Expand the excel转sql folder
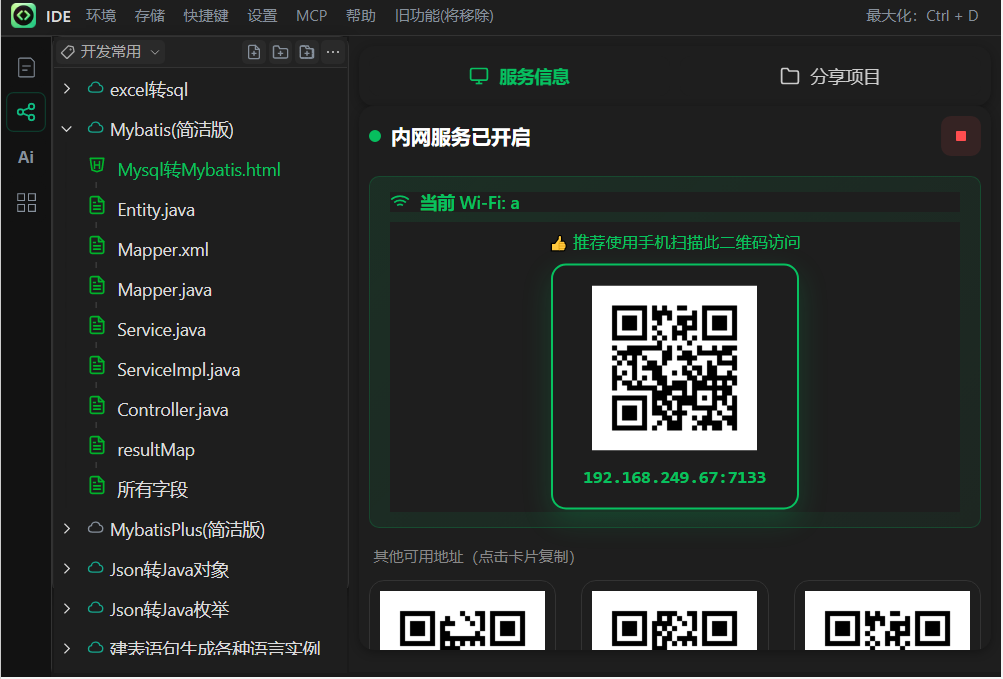This screenshot has height=679, width=1003. [x=67, y=89]
